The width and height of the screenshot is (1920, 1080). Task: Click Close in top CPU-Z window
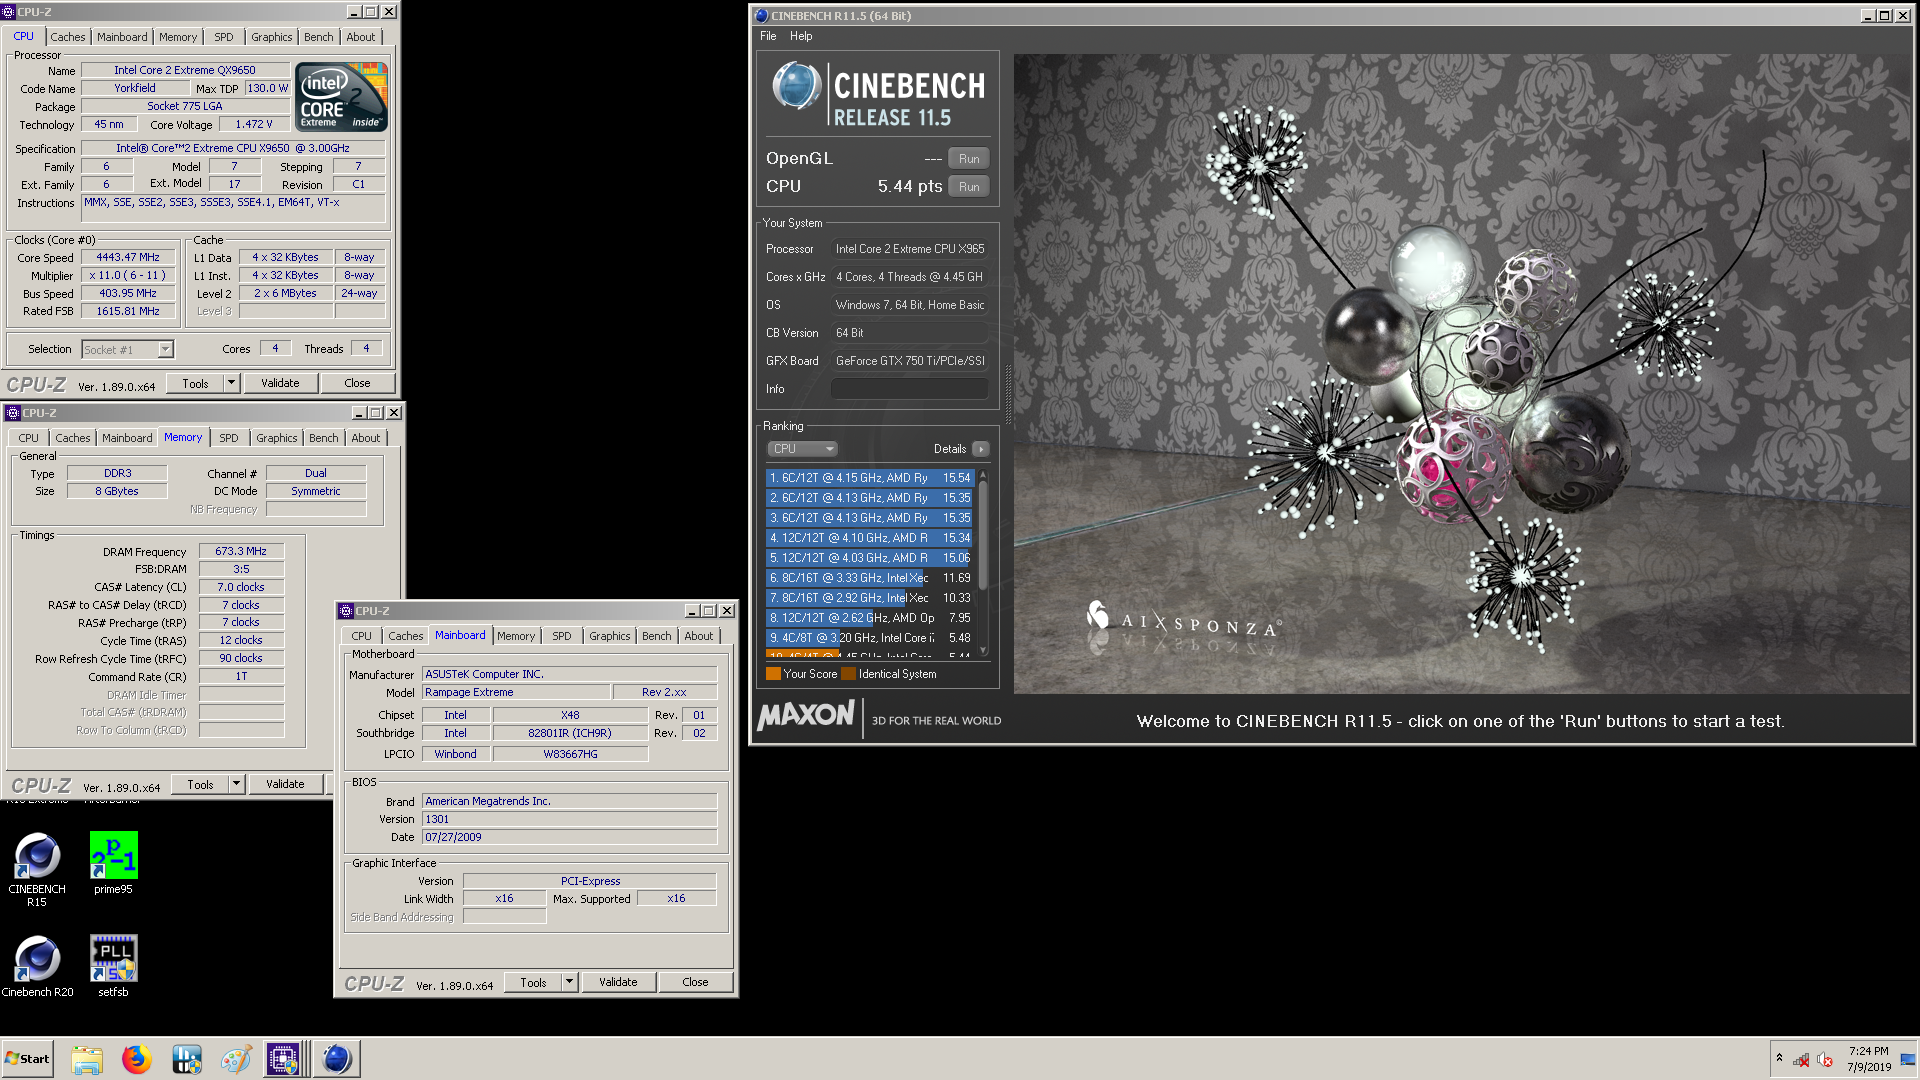pos(357,383)
